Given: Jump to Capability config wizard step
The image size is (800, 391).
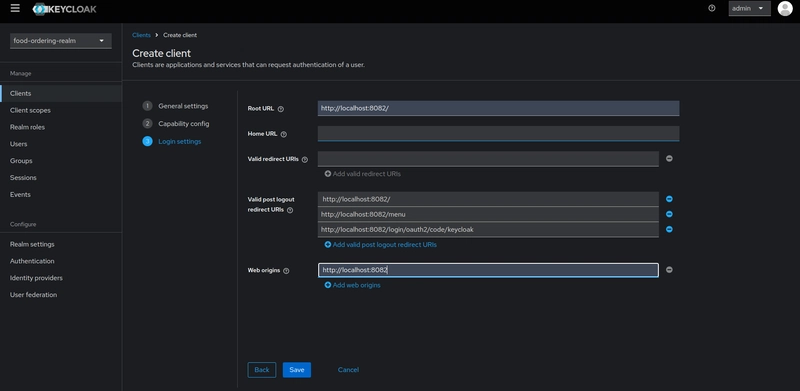Looking at the screenshot, I should pyautogui.click(x=176, y=124).
